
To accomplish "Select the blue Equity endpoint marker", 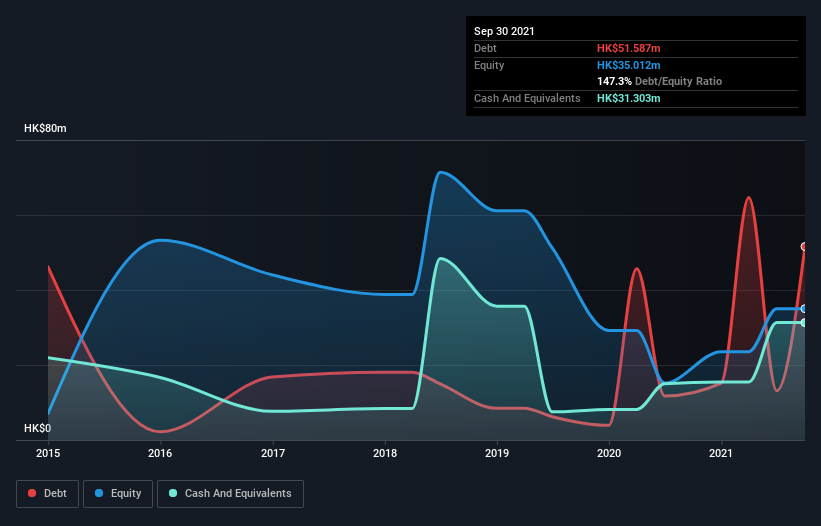I will (804, 309).
